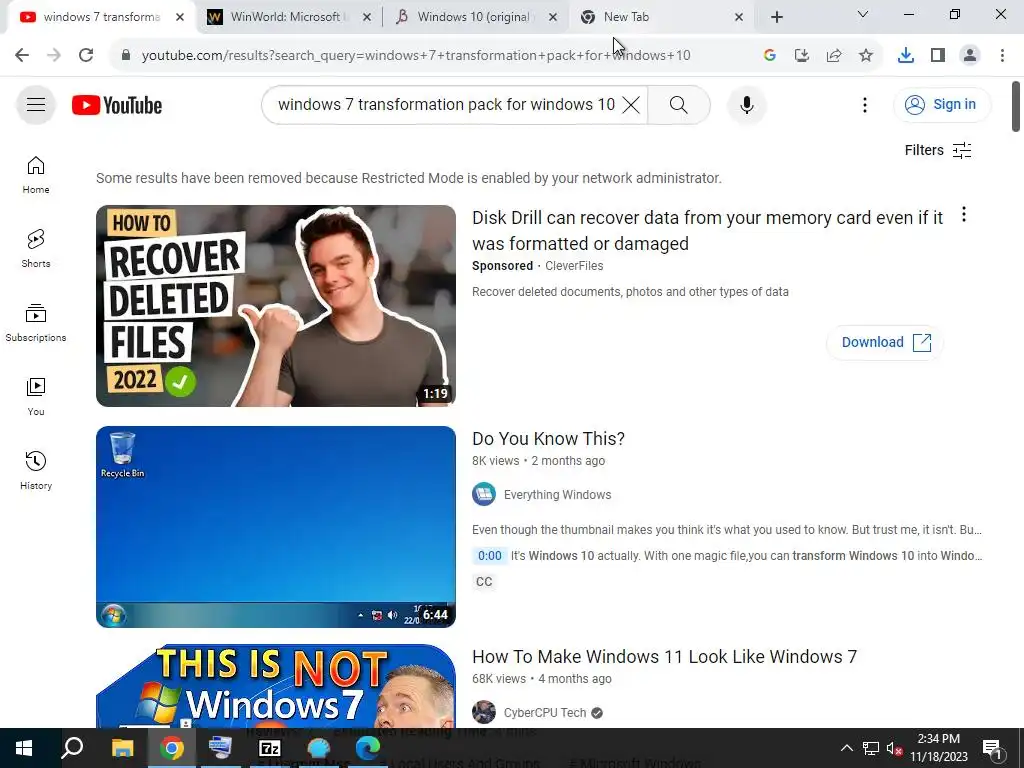This screenshot has width=1024, height=768.
Task: Clear the search box with the X icon
Action: point(631,104)
